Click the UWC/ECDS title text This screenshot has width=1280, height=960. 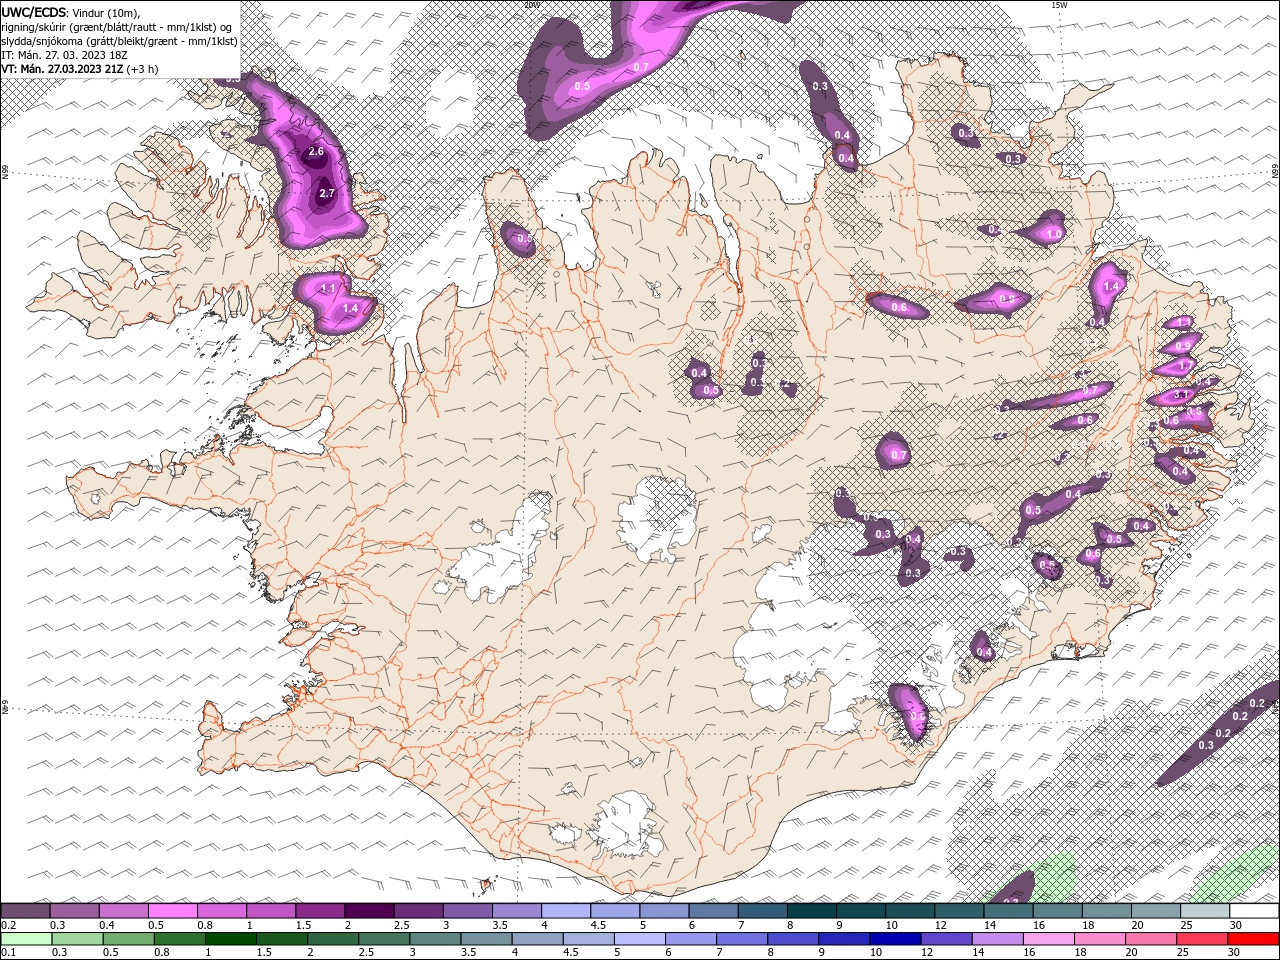click(33, 12)
